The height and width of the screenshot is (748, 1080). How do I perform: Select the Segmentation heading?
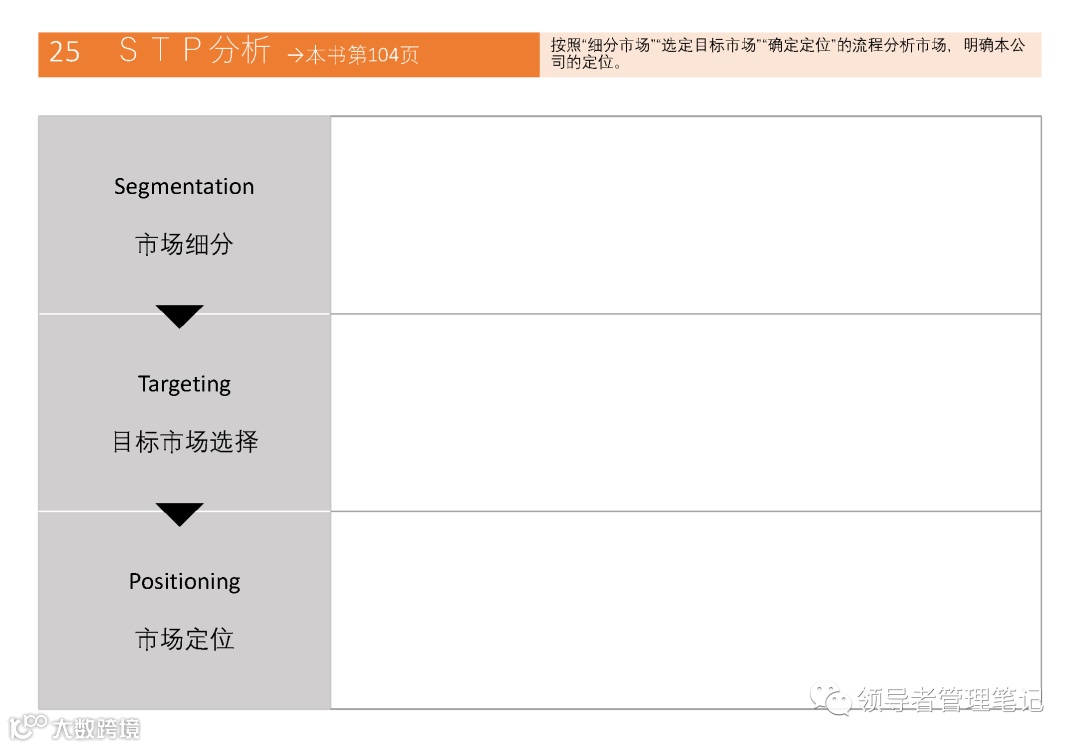184,187
